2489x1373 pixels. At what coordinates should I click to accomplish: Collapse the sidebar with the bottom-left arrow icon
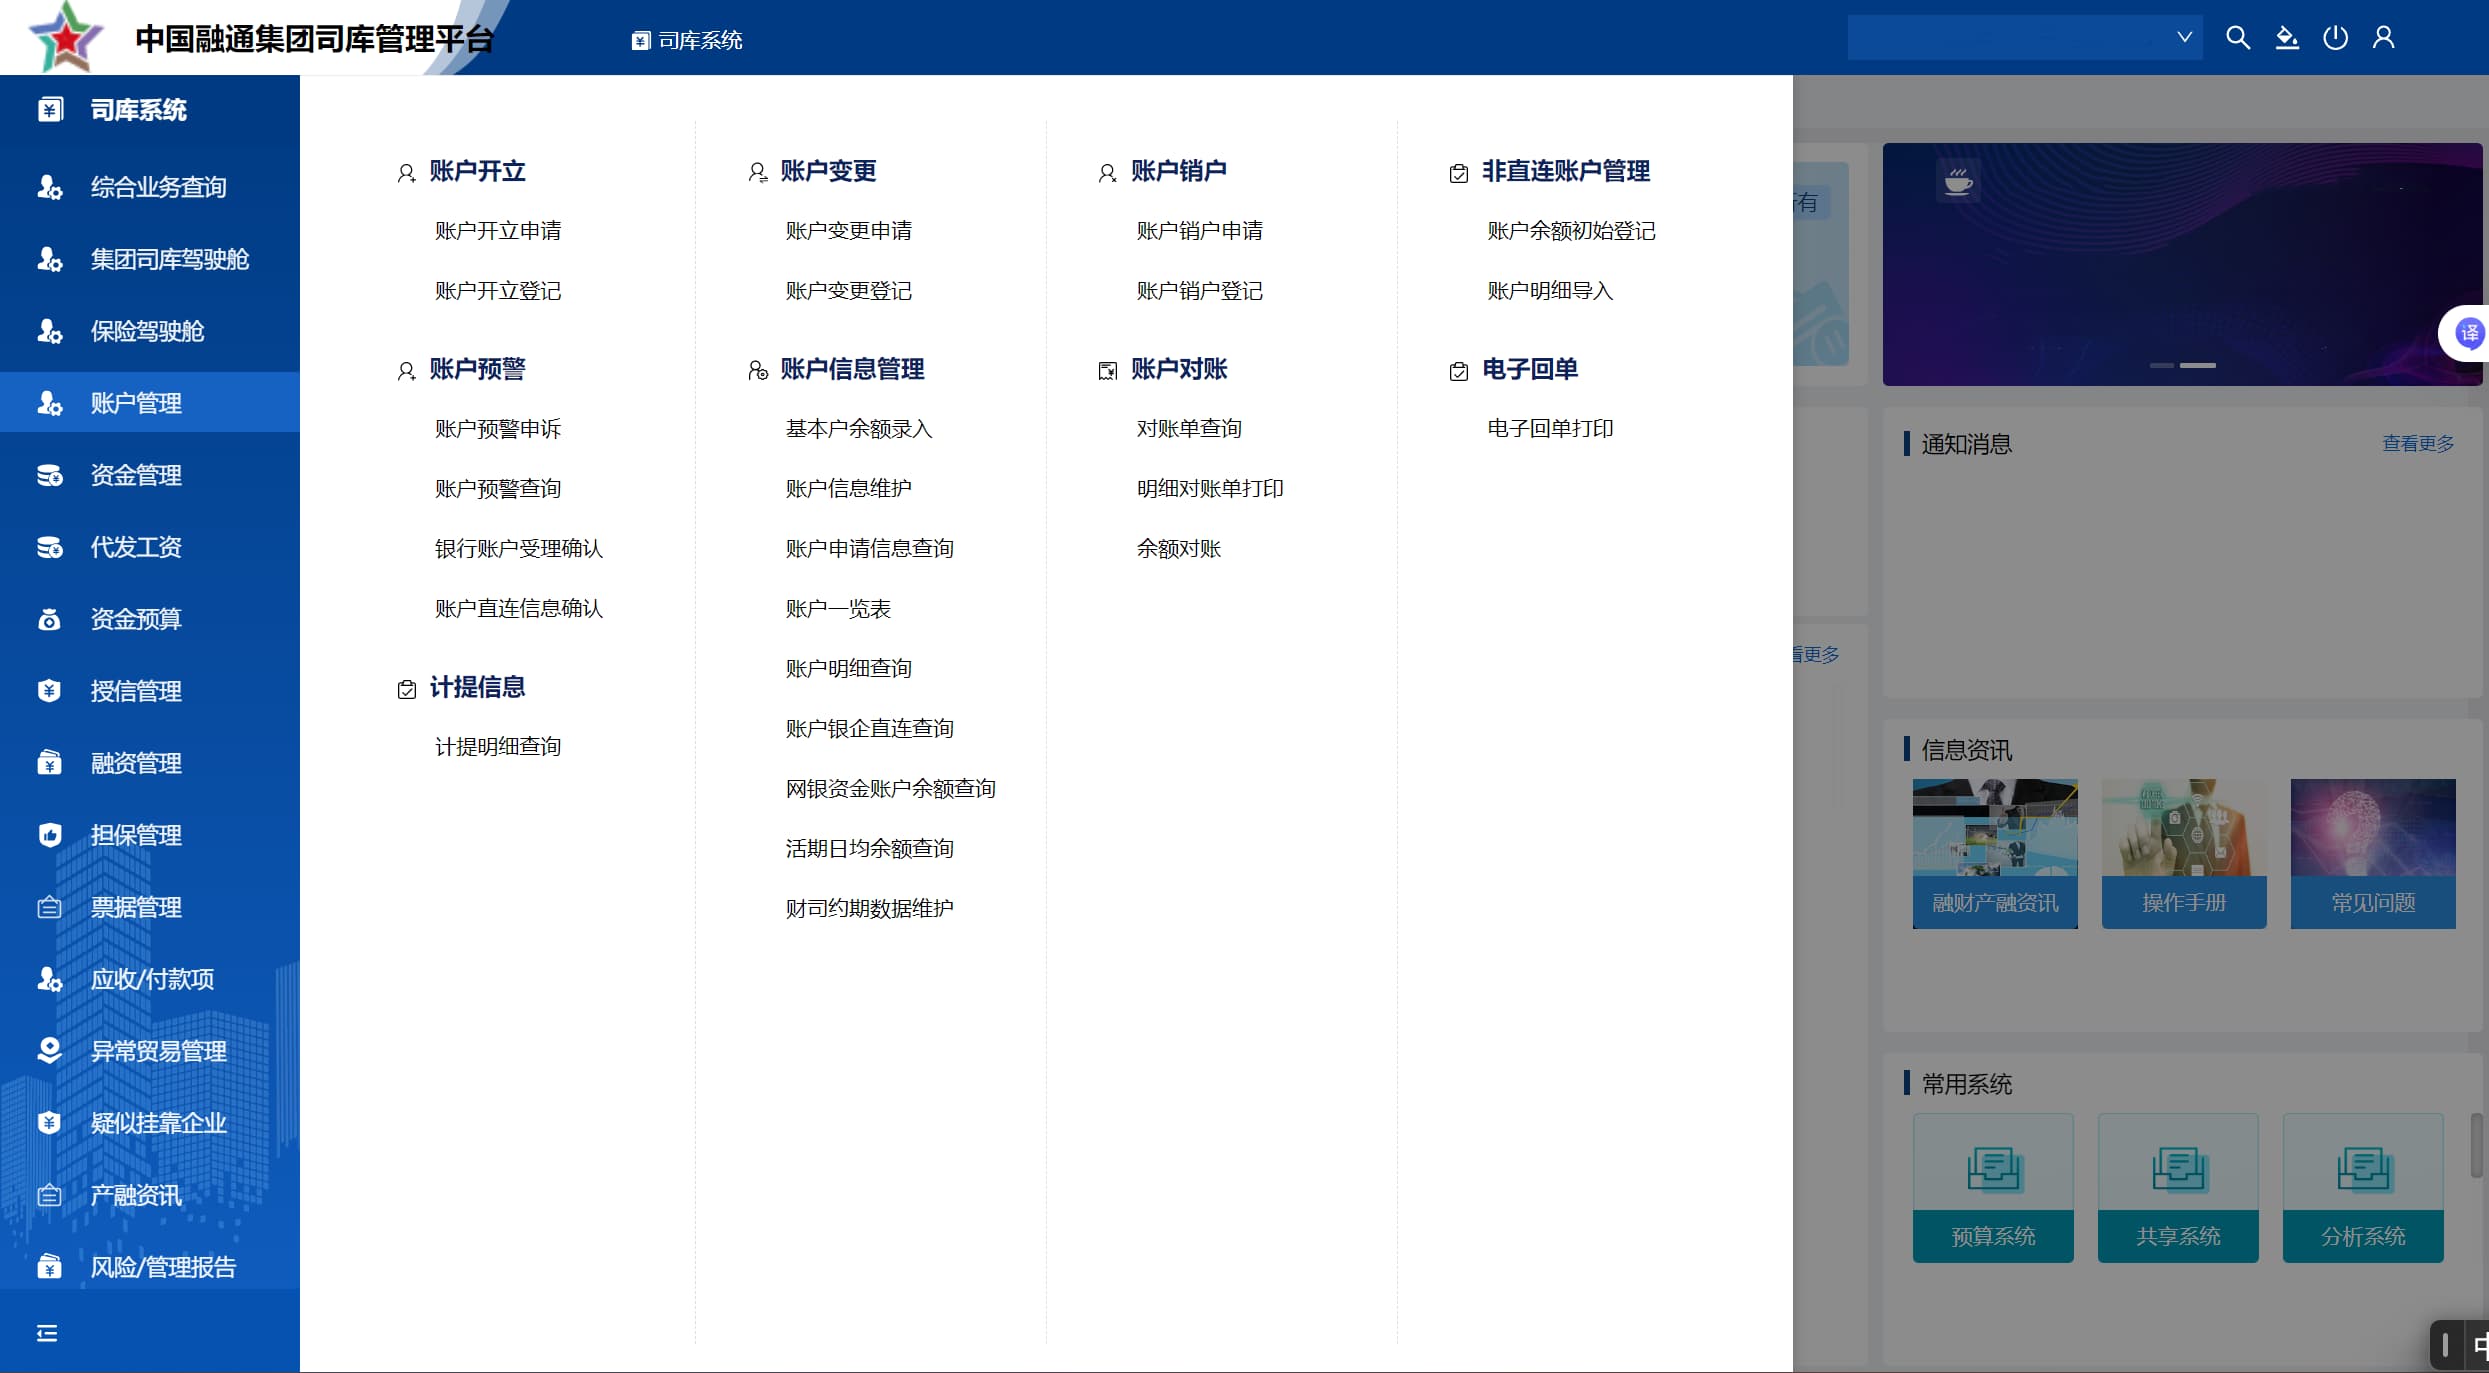point(47,1333)
